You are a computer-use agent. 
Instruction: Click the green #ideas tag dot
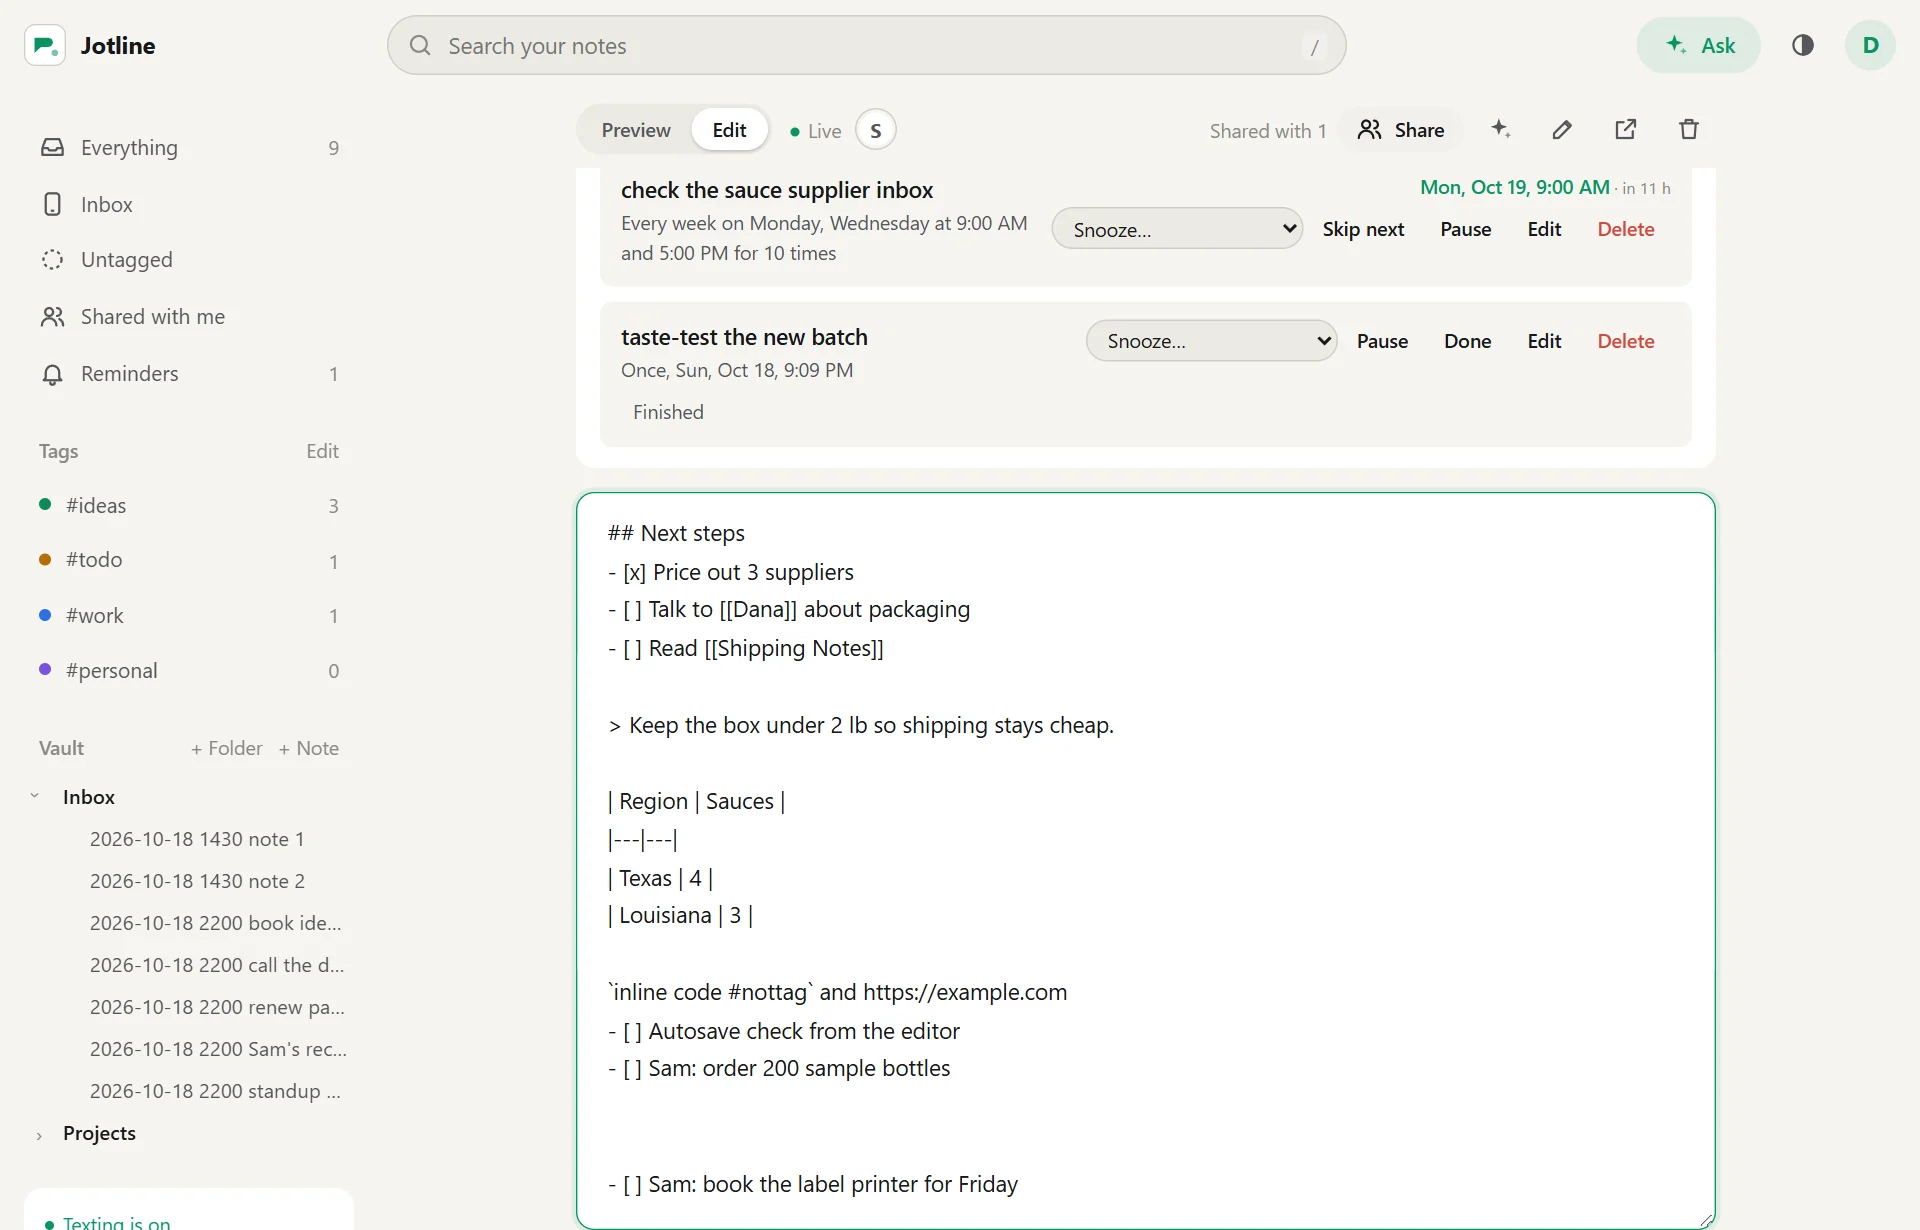pos(45,504)
